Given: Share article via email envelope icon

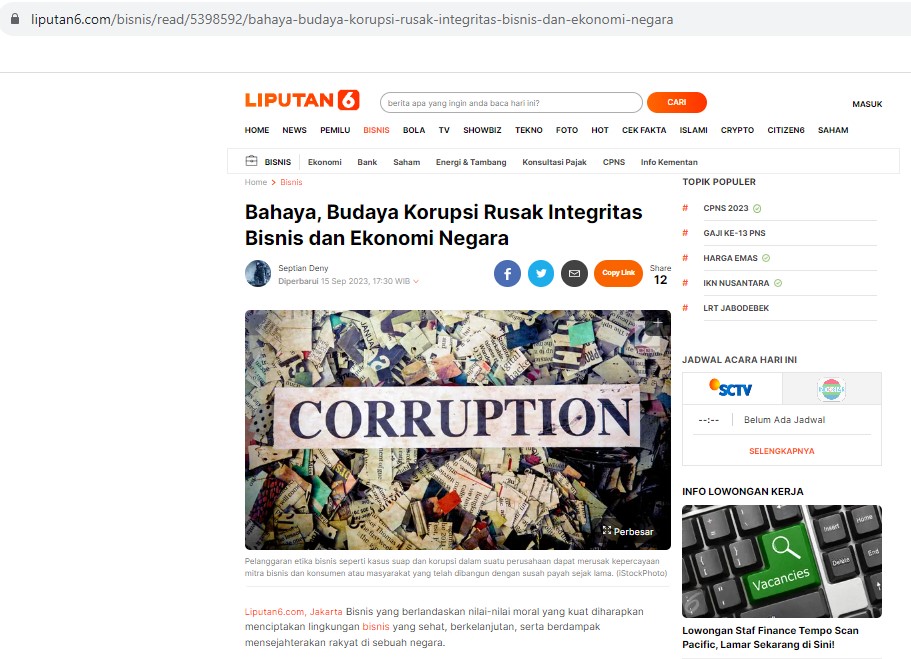Looking at the screenshot, I should click(x=574, y=273).
